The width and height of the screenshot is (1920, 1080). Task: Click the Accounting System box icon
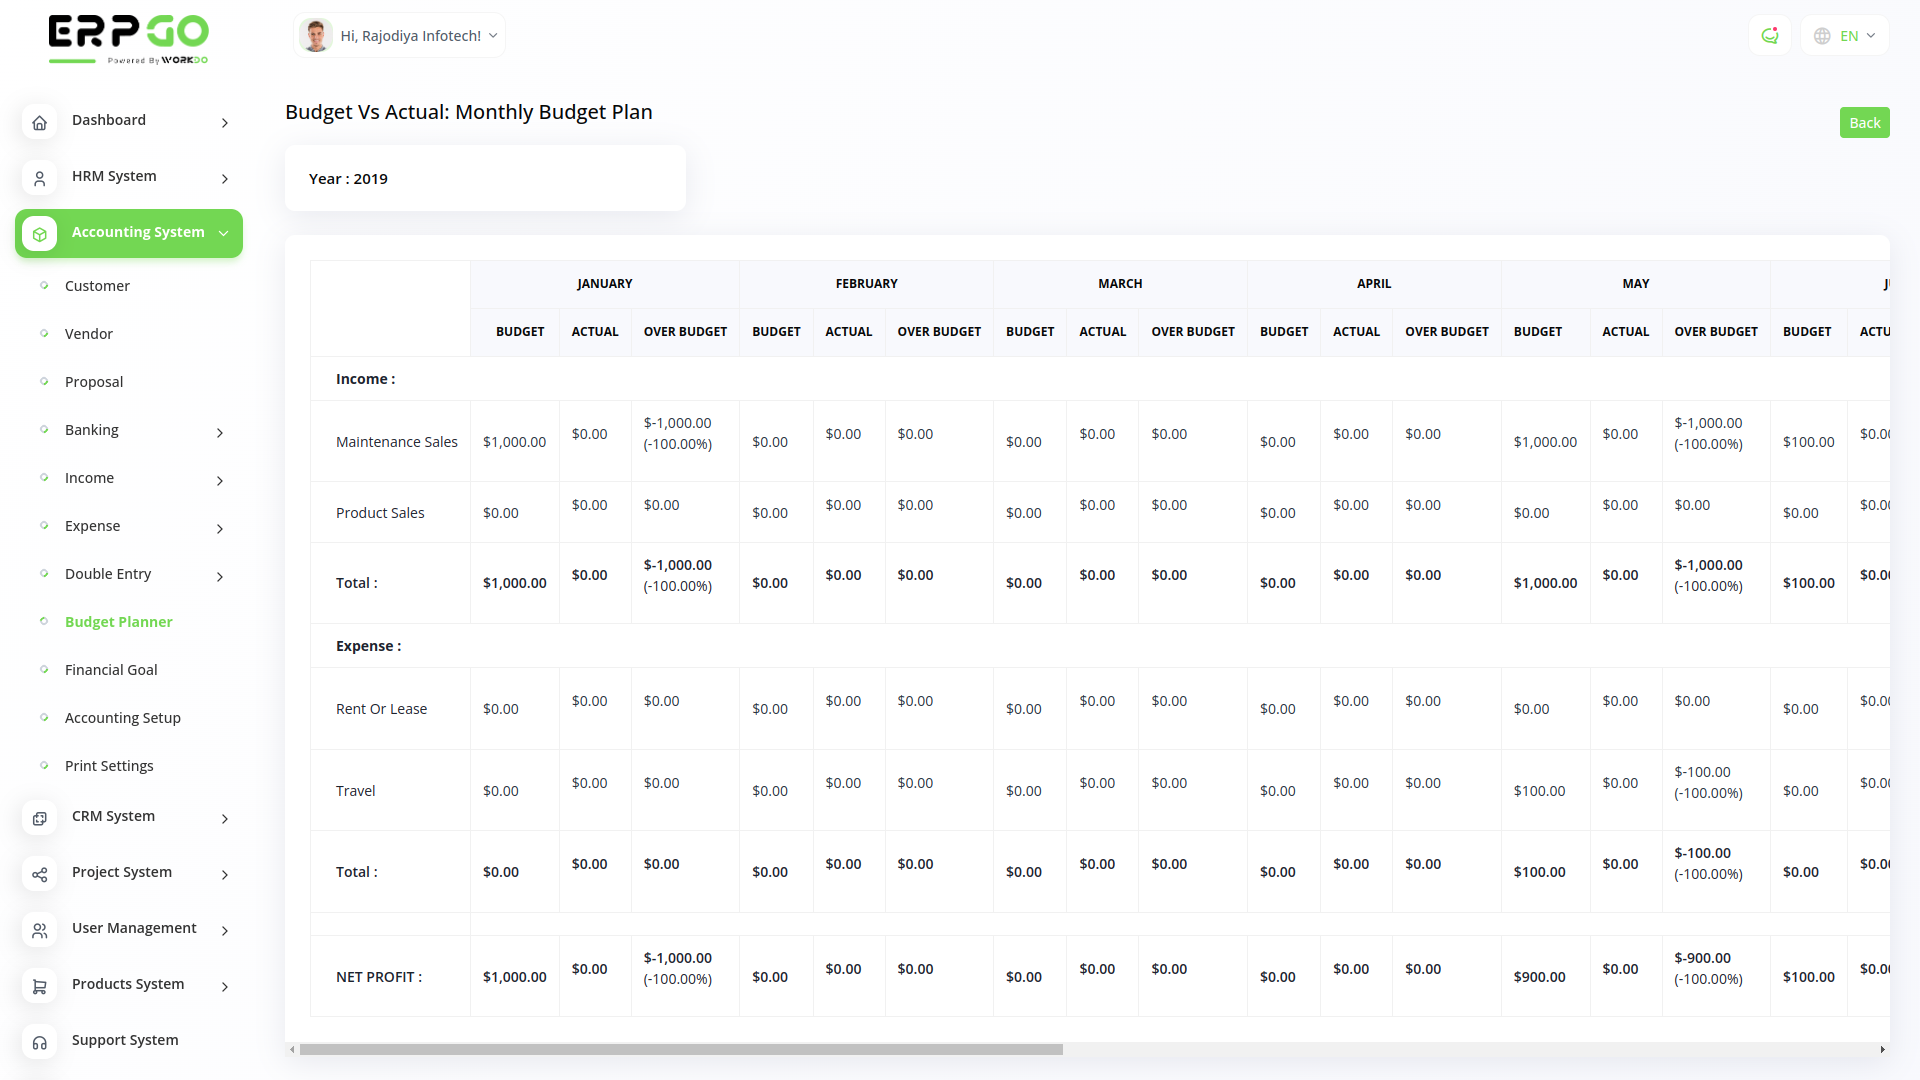point(39,234)
